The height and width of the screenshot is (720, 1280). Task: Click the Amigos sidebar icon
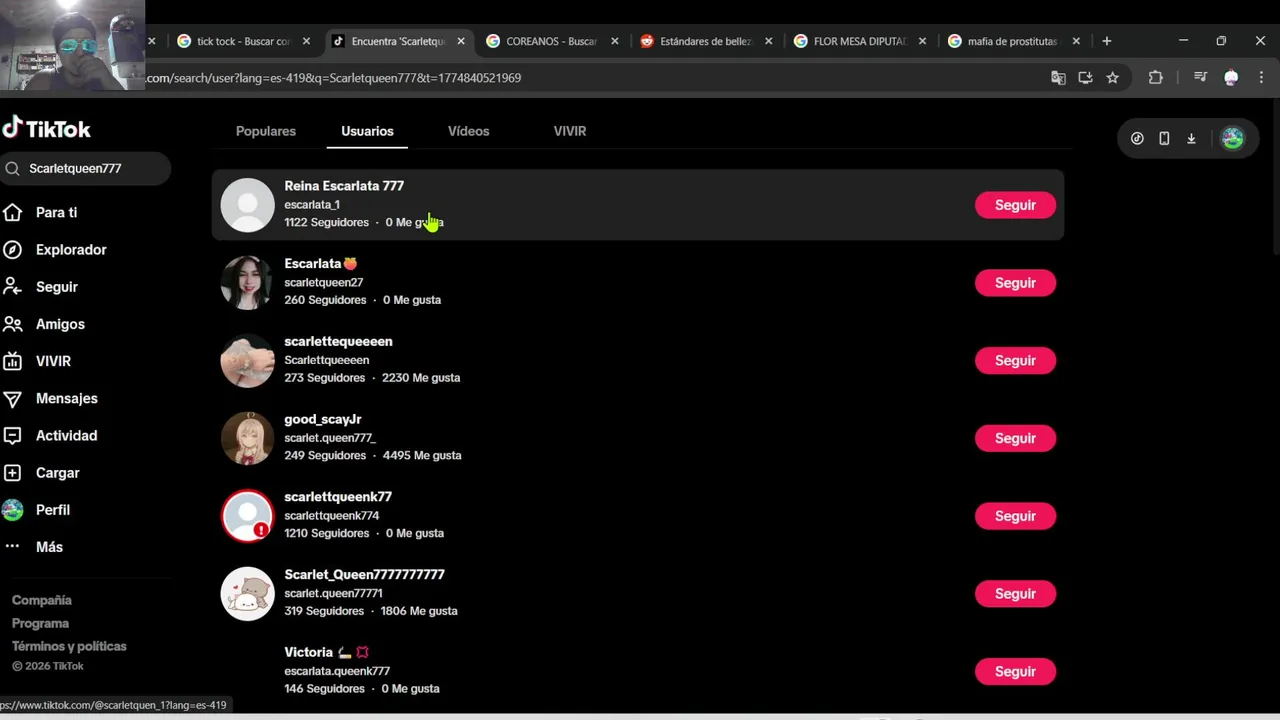click(12, 324)
